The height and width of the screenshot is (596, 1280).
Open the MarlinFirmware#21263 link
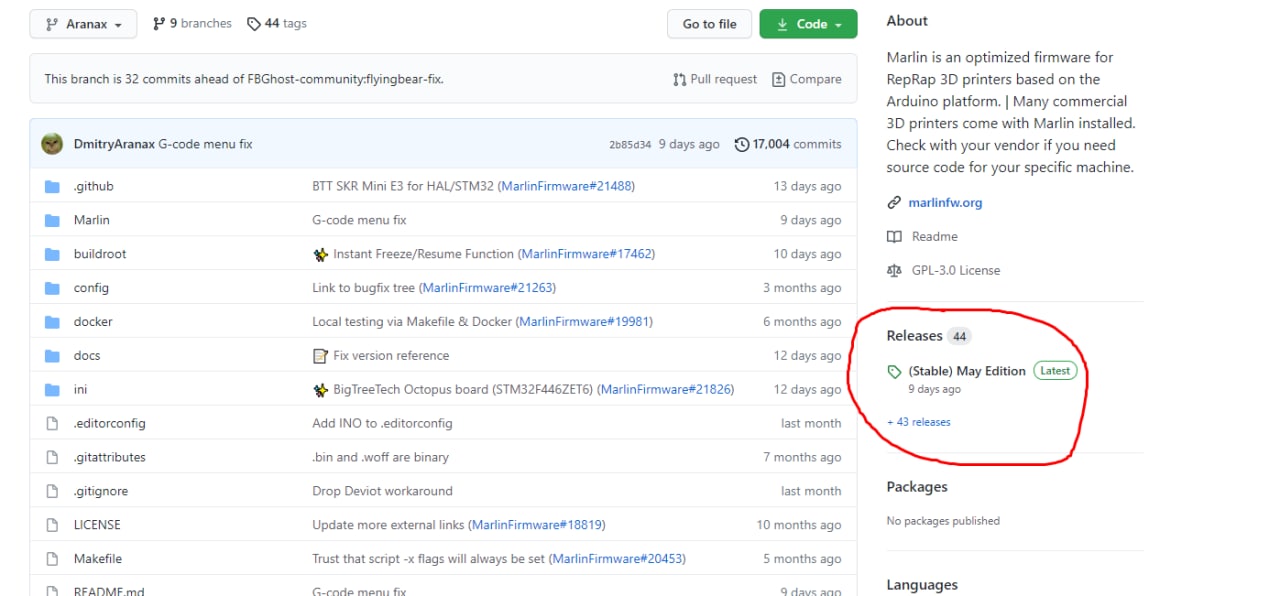(487, 288)
